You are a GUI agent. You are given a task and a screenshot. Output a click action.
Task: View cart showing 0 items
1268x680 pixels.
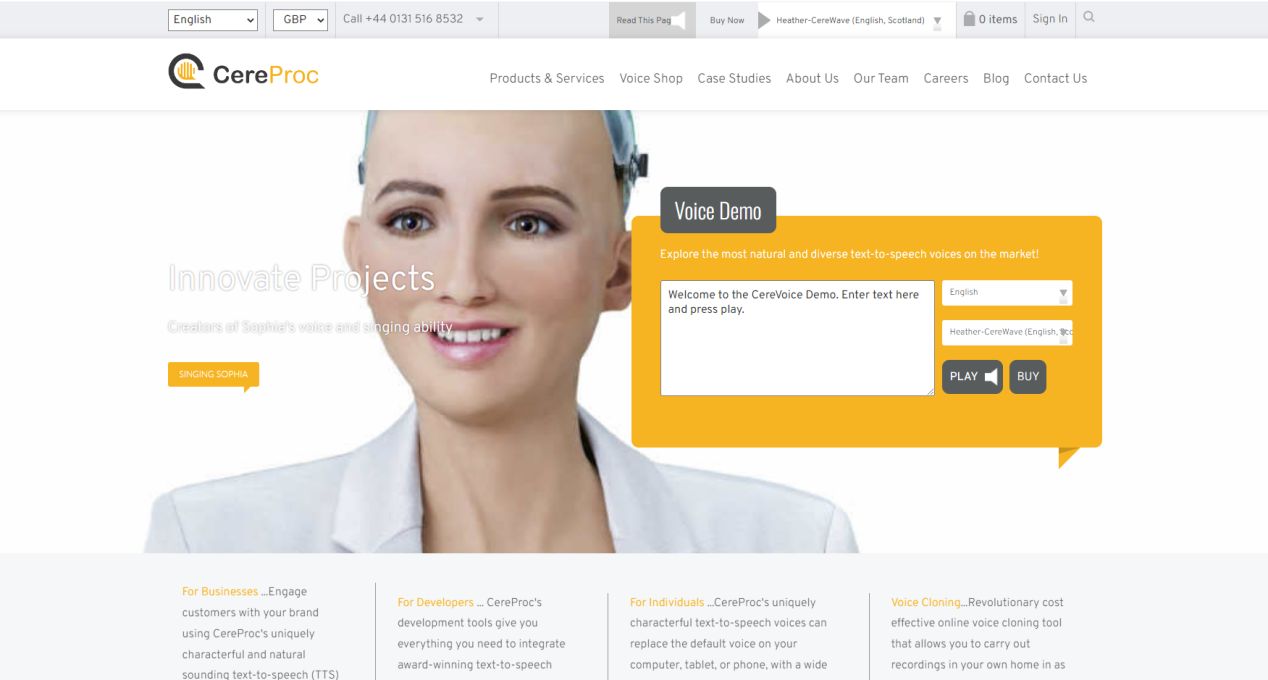[x=990, y=19]
